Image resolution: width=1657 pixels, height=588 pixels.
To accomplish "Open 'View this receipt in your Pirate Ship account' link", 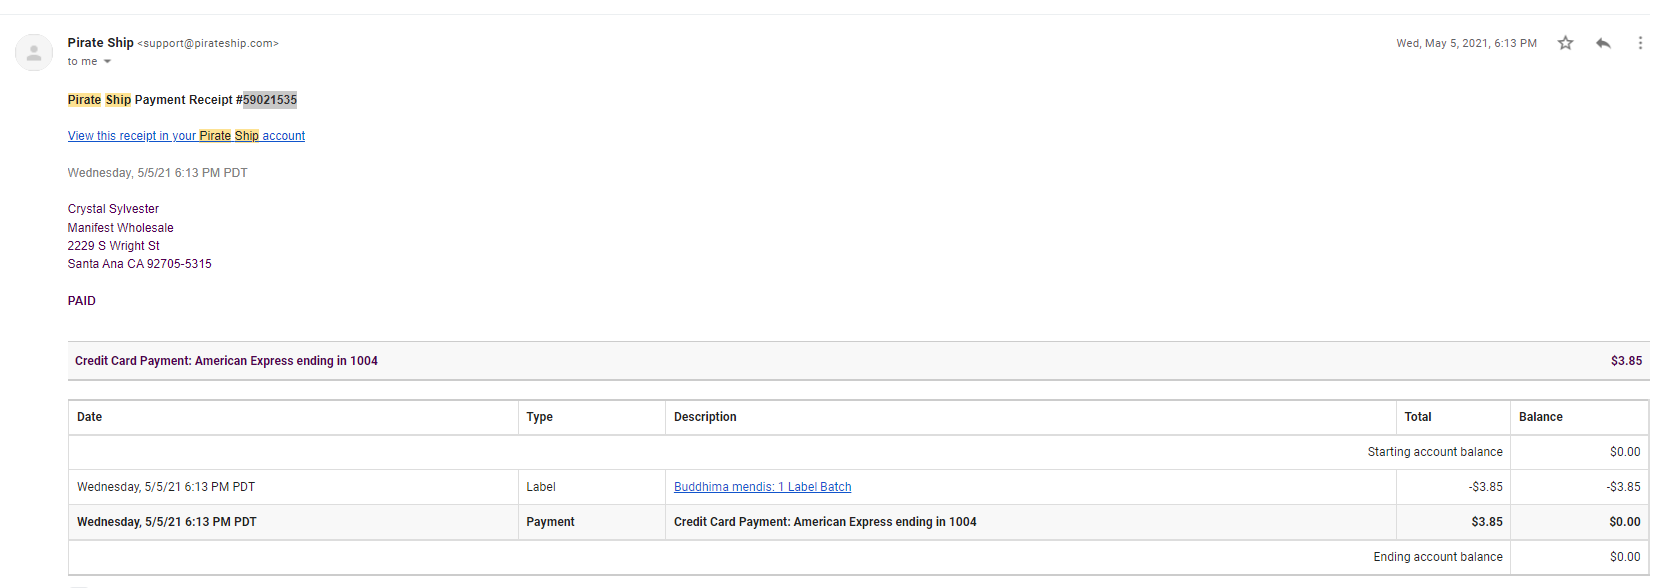I will coord(186,136).
